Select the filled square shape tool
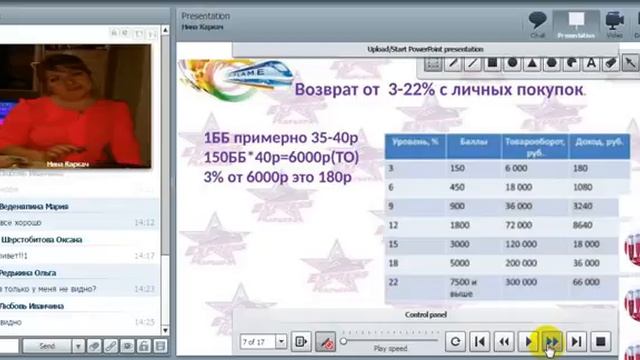640x360 pixels. click(492, 63)
